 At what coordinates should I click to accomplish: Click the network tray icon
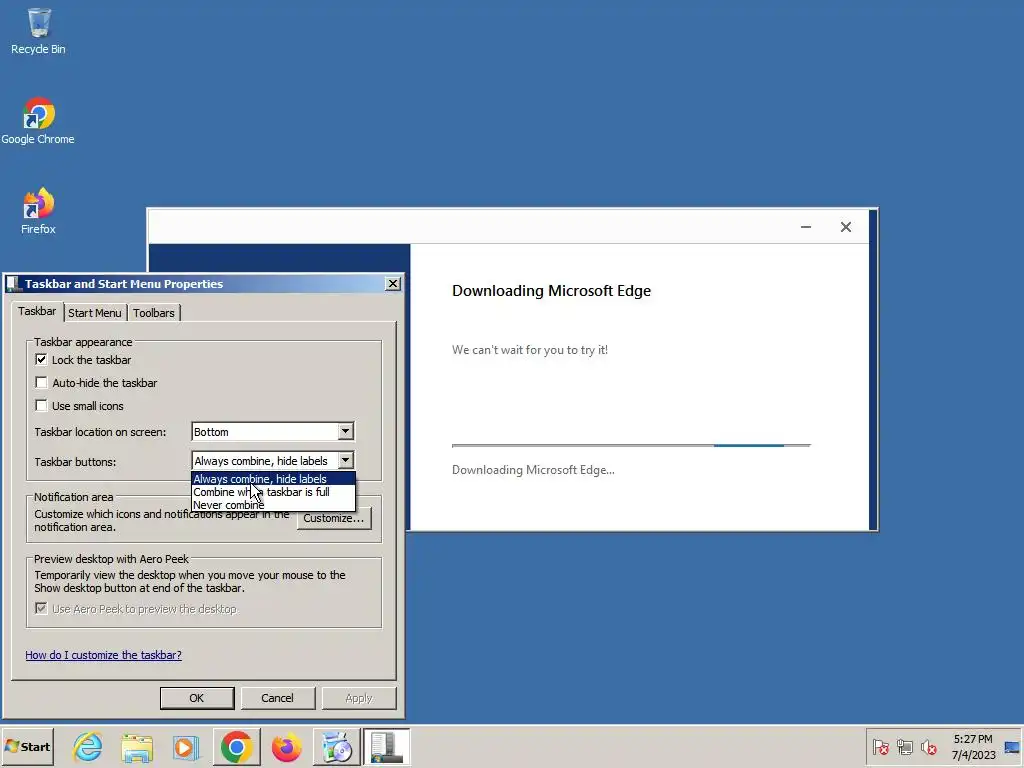click(904, 747)
